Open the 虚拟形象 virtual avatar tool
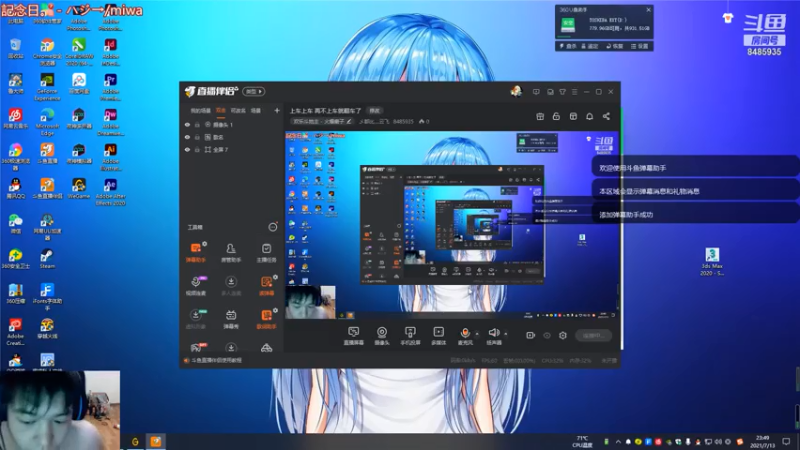 [x=195, y=319]
